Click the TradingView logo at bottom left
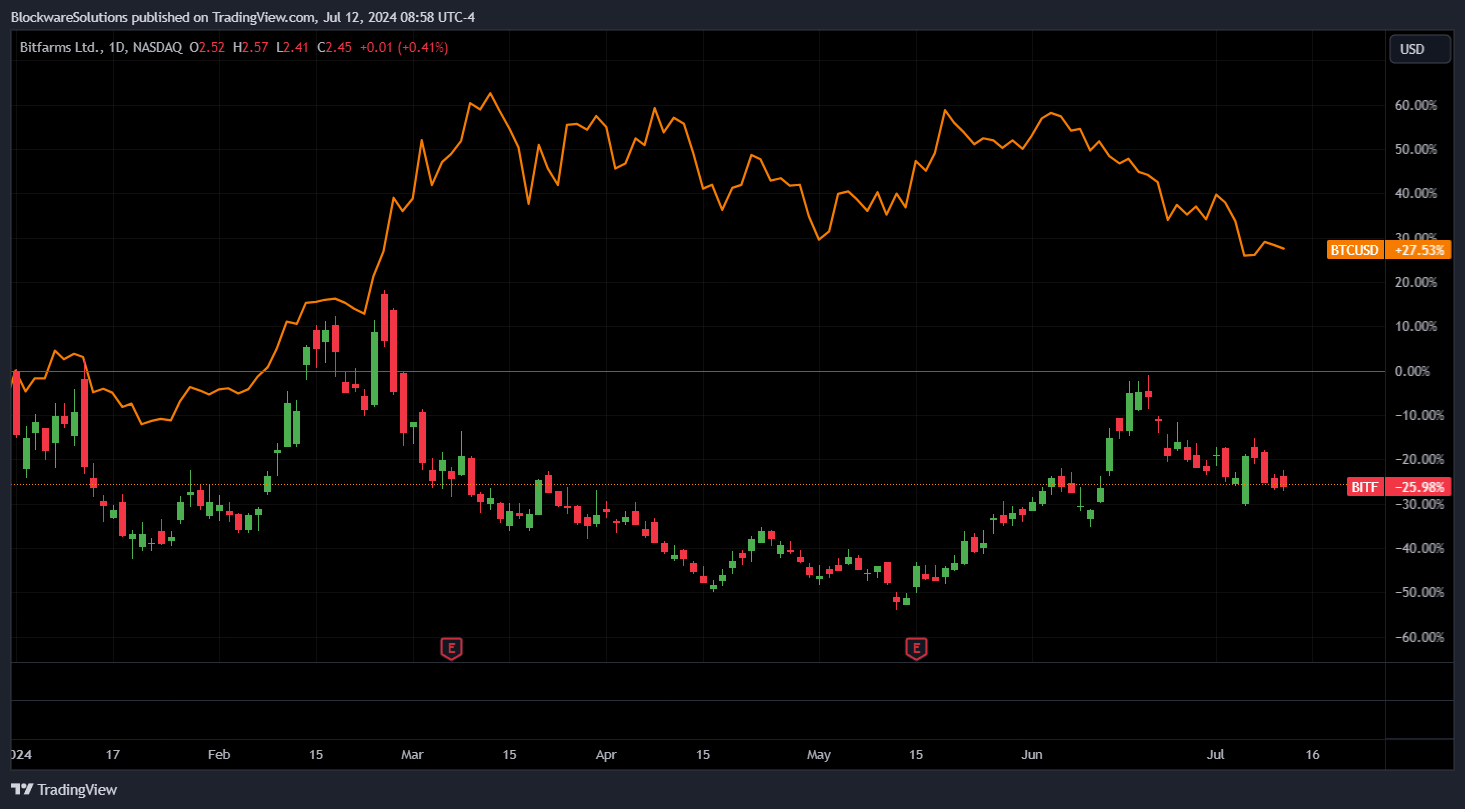The image size is (1465, 809). (x=64, y=790)
